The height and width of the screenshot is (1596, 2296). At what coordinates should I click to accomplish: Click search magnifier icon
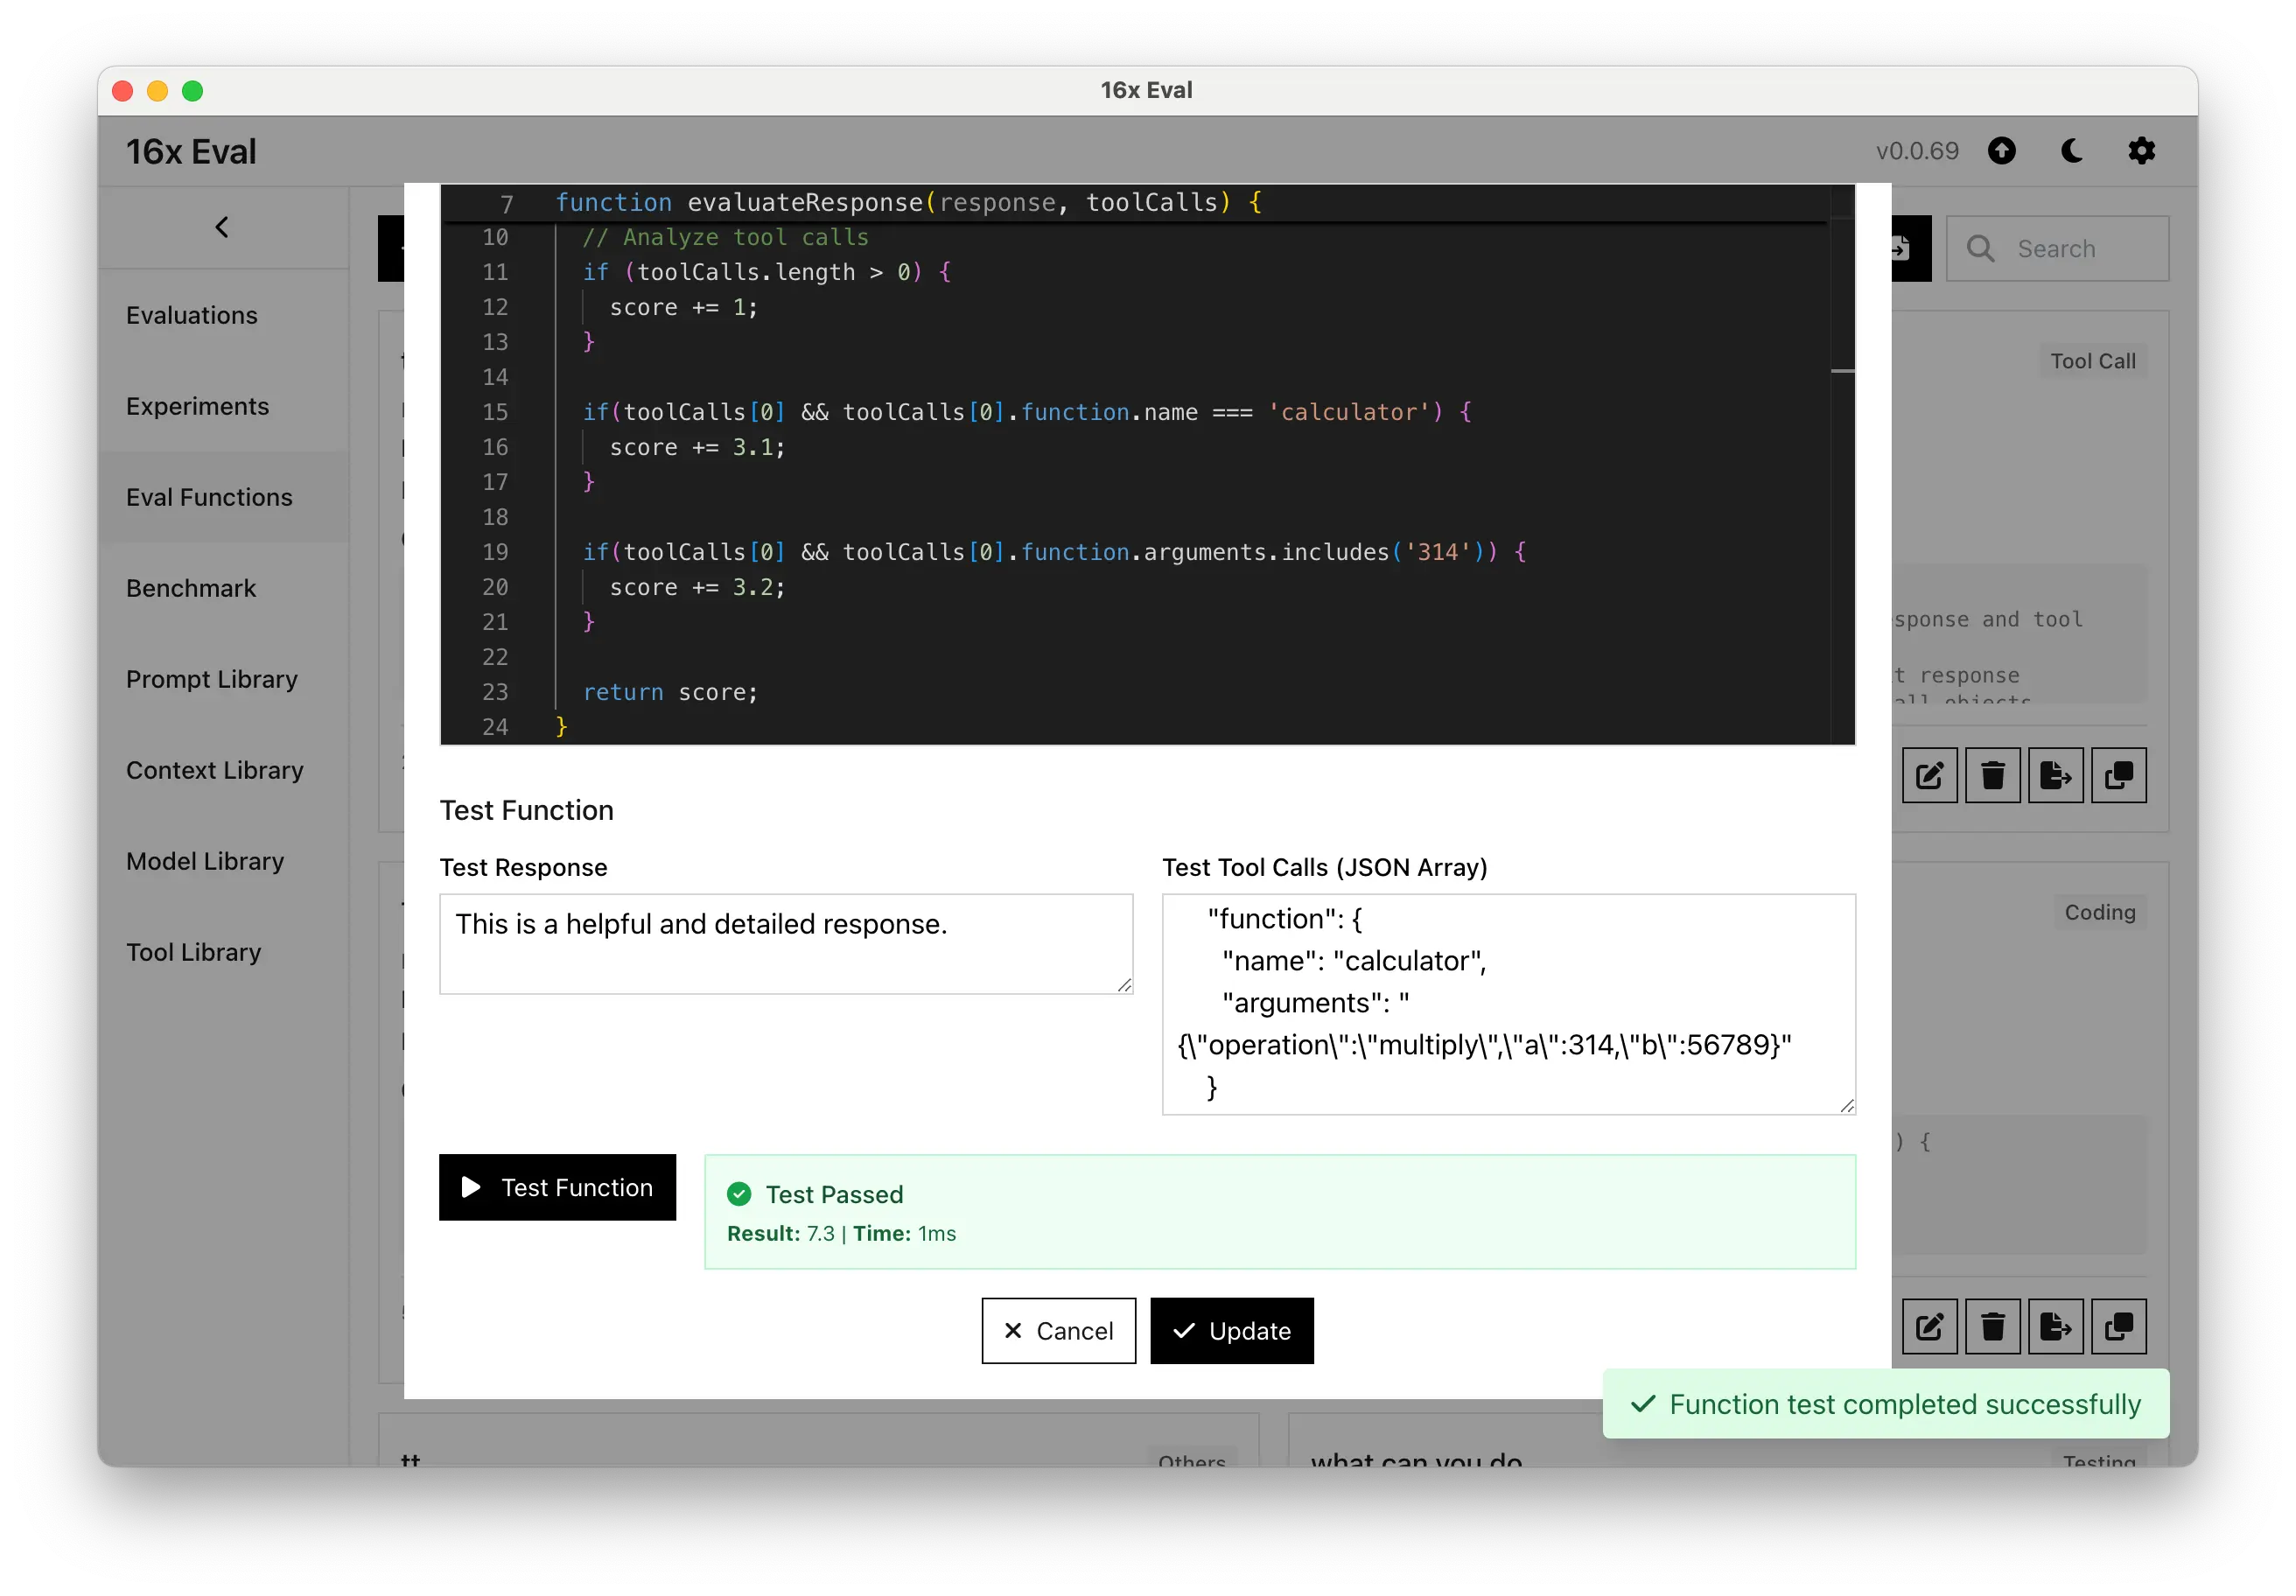coord(1980,248)
